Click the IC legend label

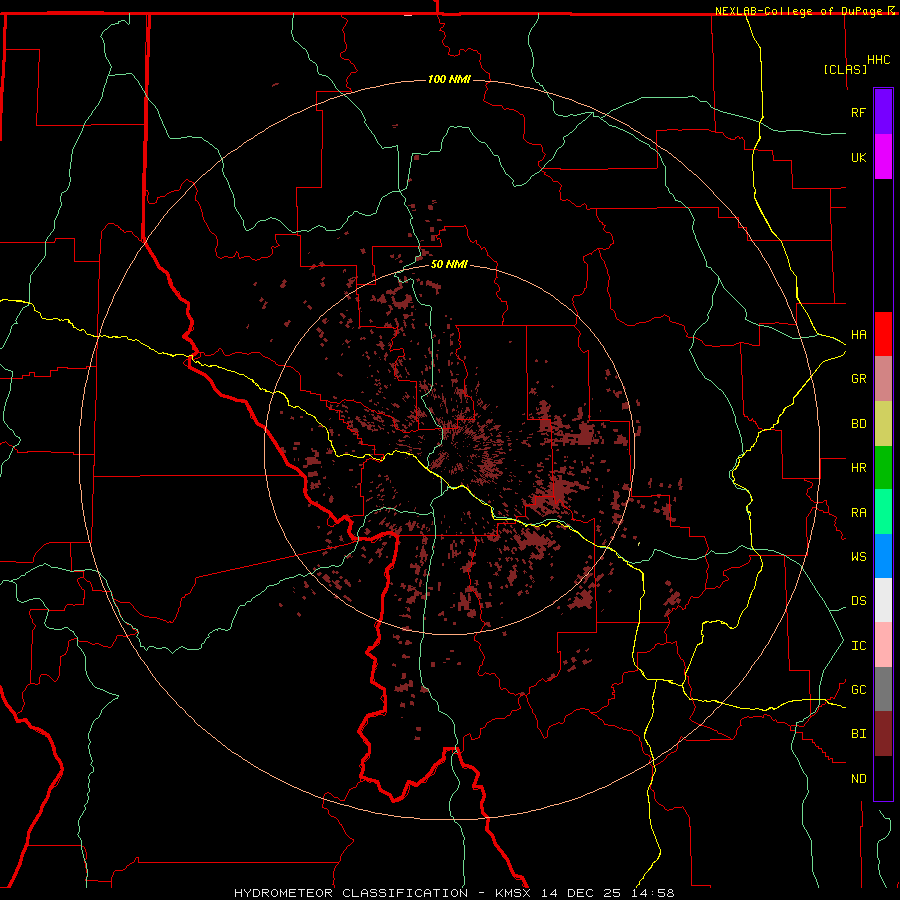point(859,645)
